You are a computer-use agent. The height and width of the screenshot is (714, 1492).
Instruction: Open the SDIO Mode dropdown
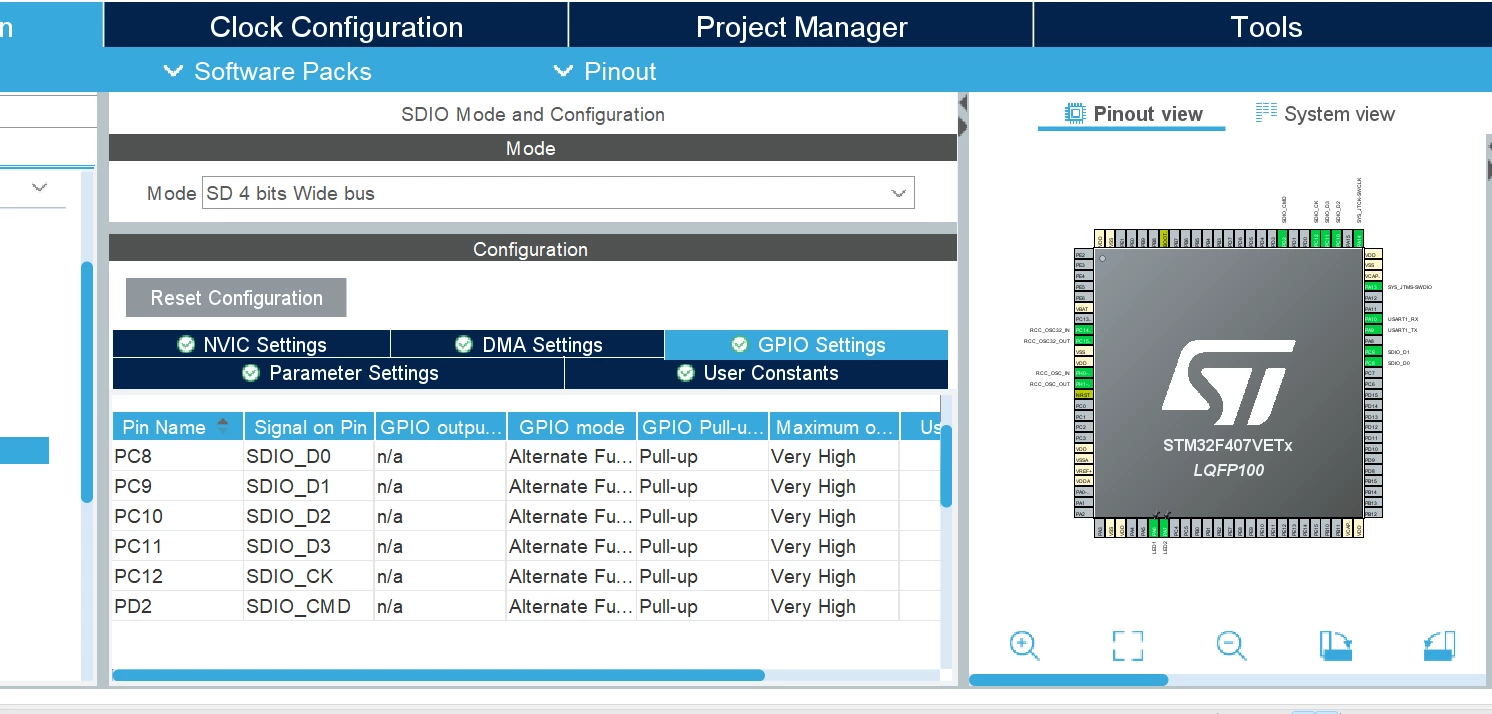coord(559,193)
